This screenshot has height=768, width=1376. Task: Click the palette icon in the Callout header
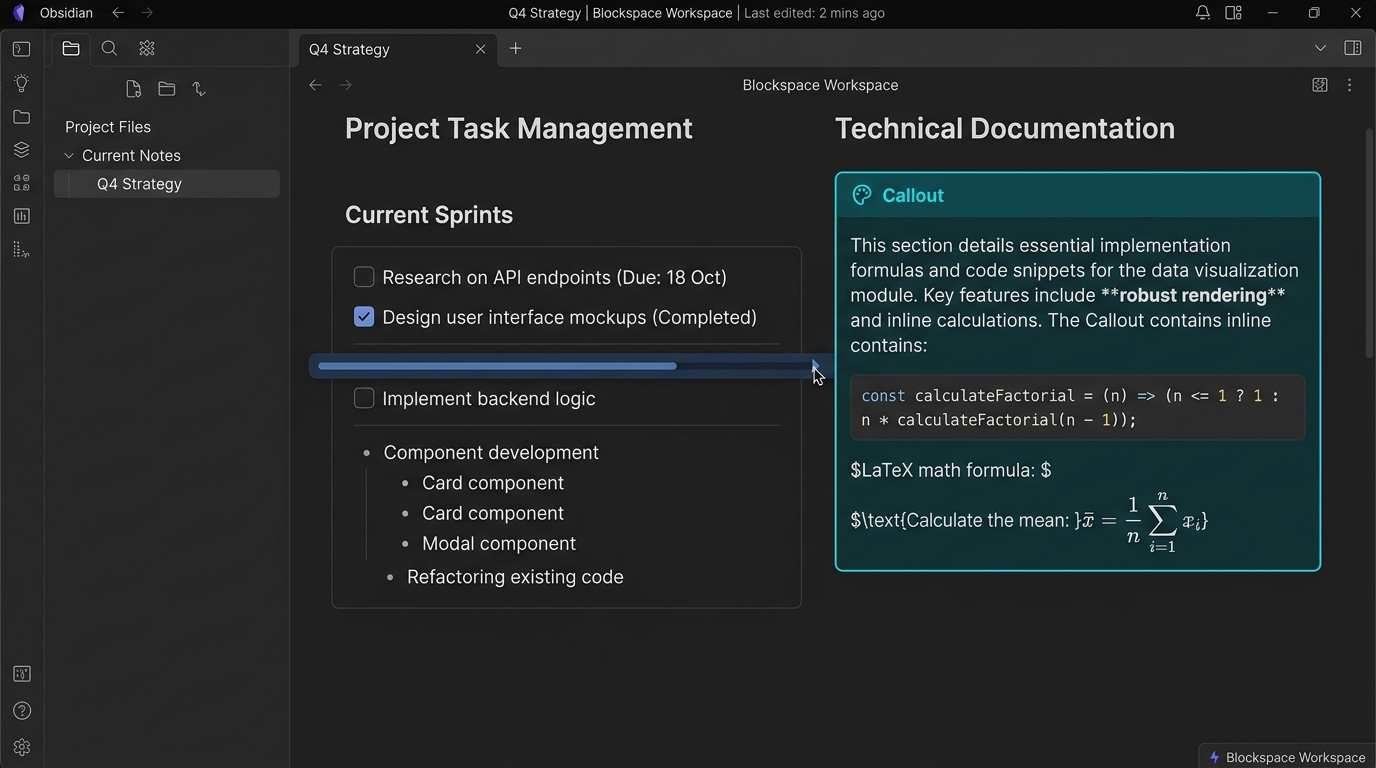pyautogui.click(x=861, y=195)
